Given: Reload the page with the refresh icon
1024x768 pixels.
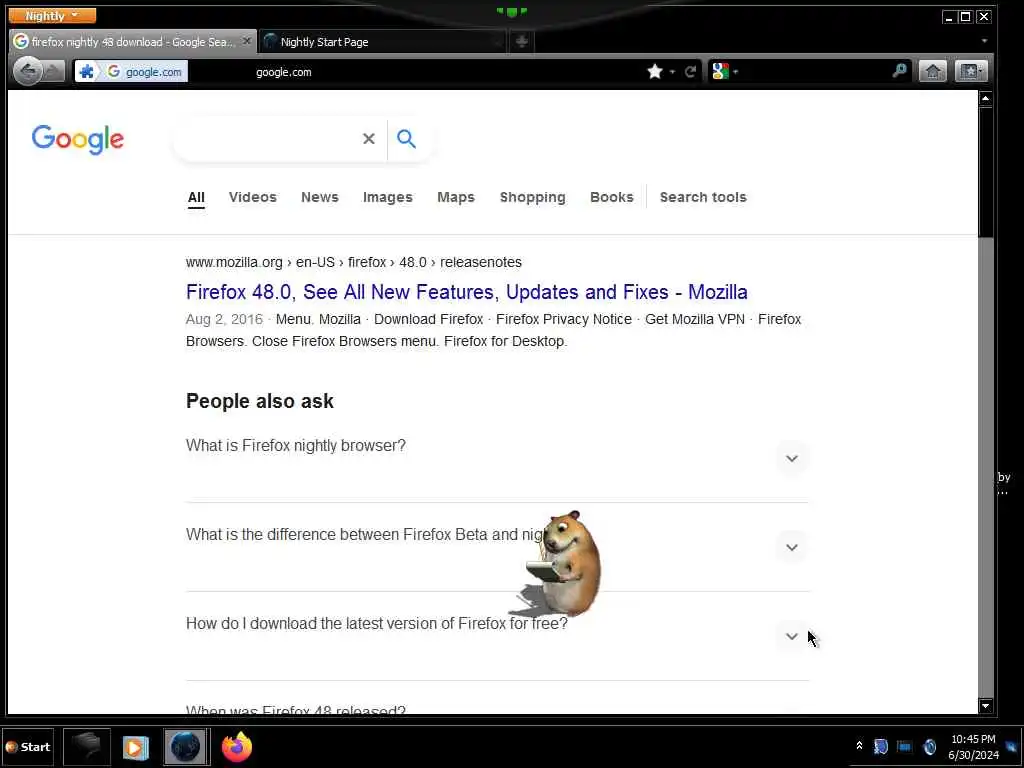Looking at the screenshot, I should coord(690,72).
